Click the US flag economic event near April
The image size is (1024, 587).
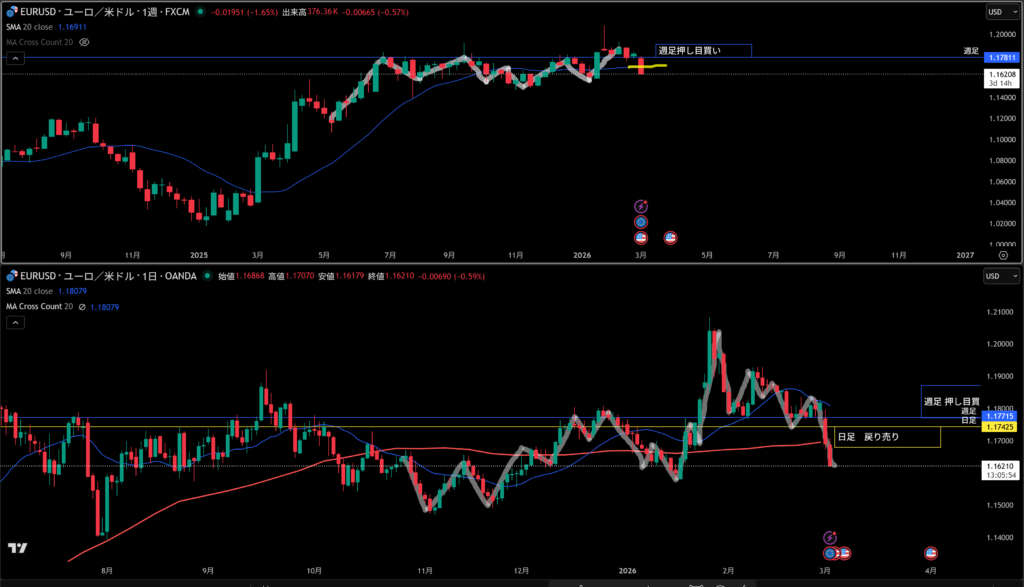(x=930, y=553)
